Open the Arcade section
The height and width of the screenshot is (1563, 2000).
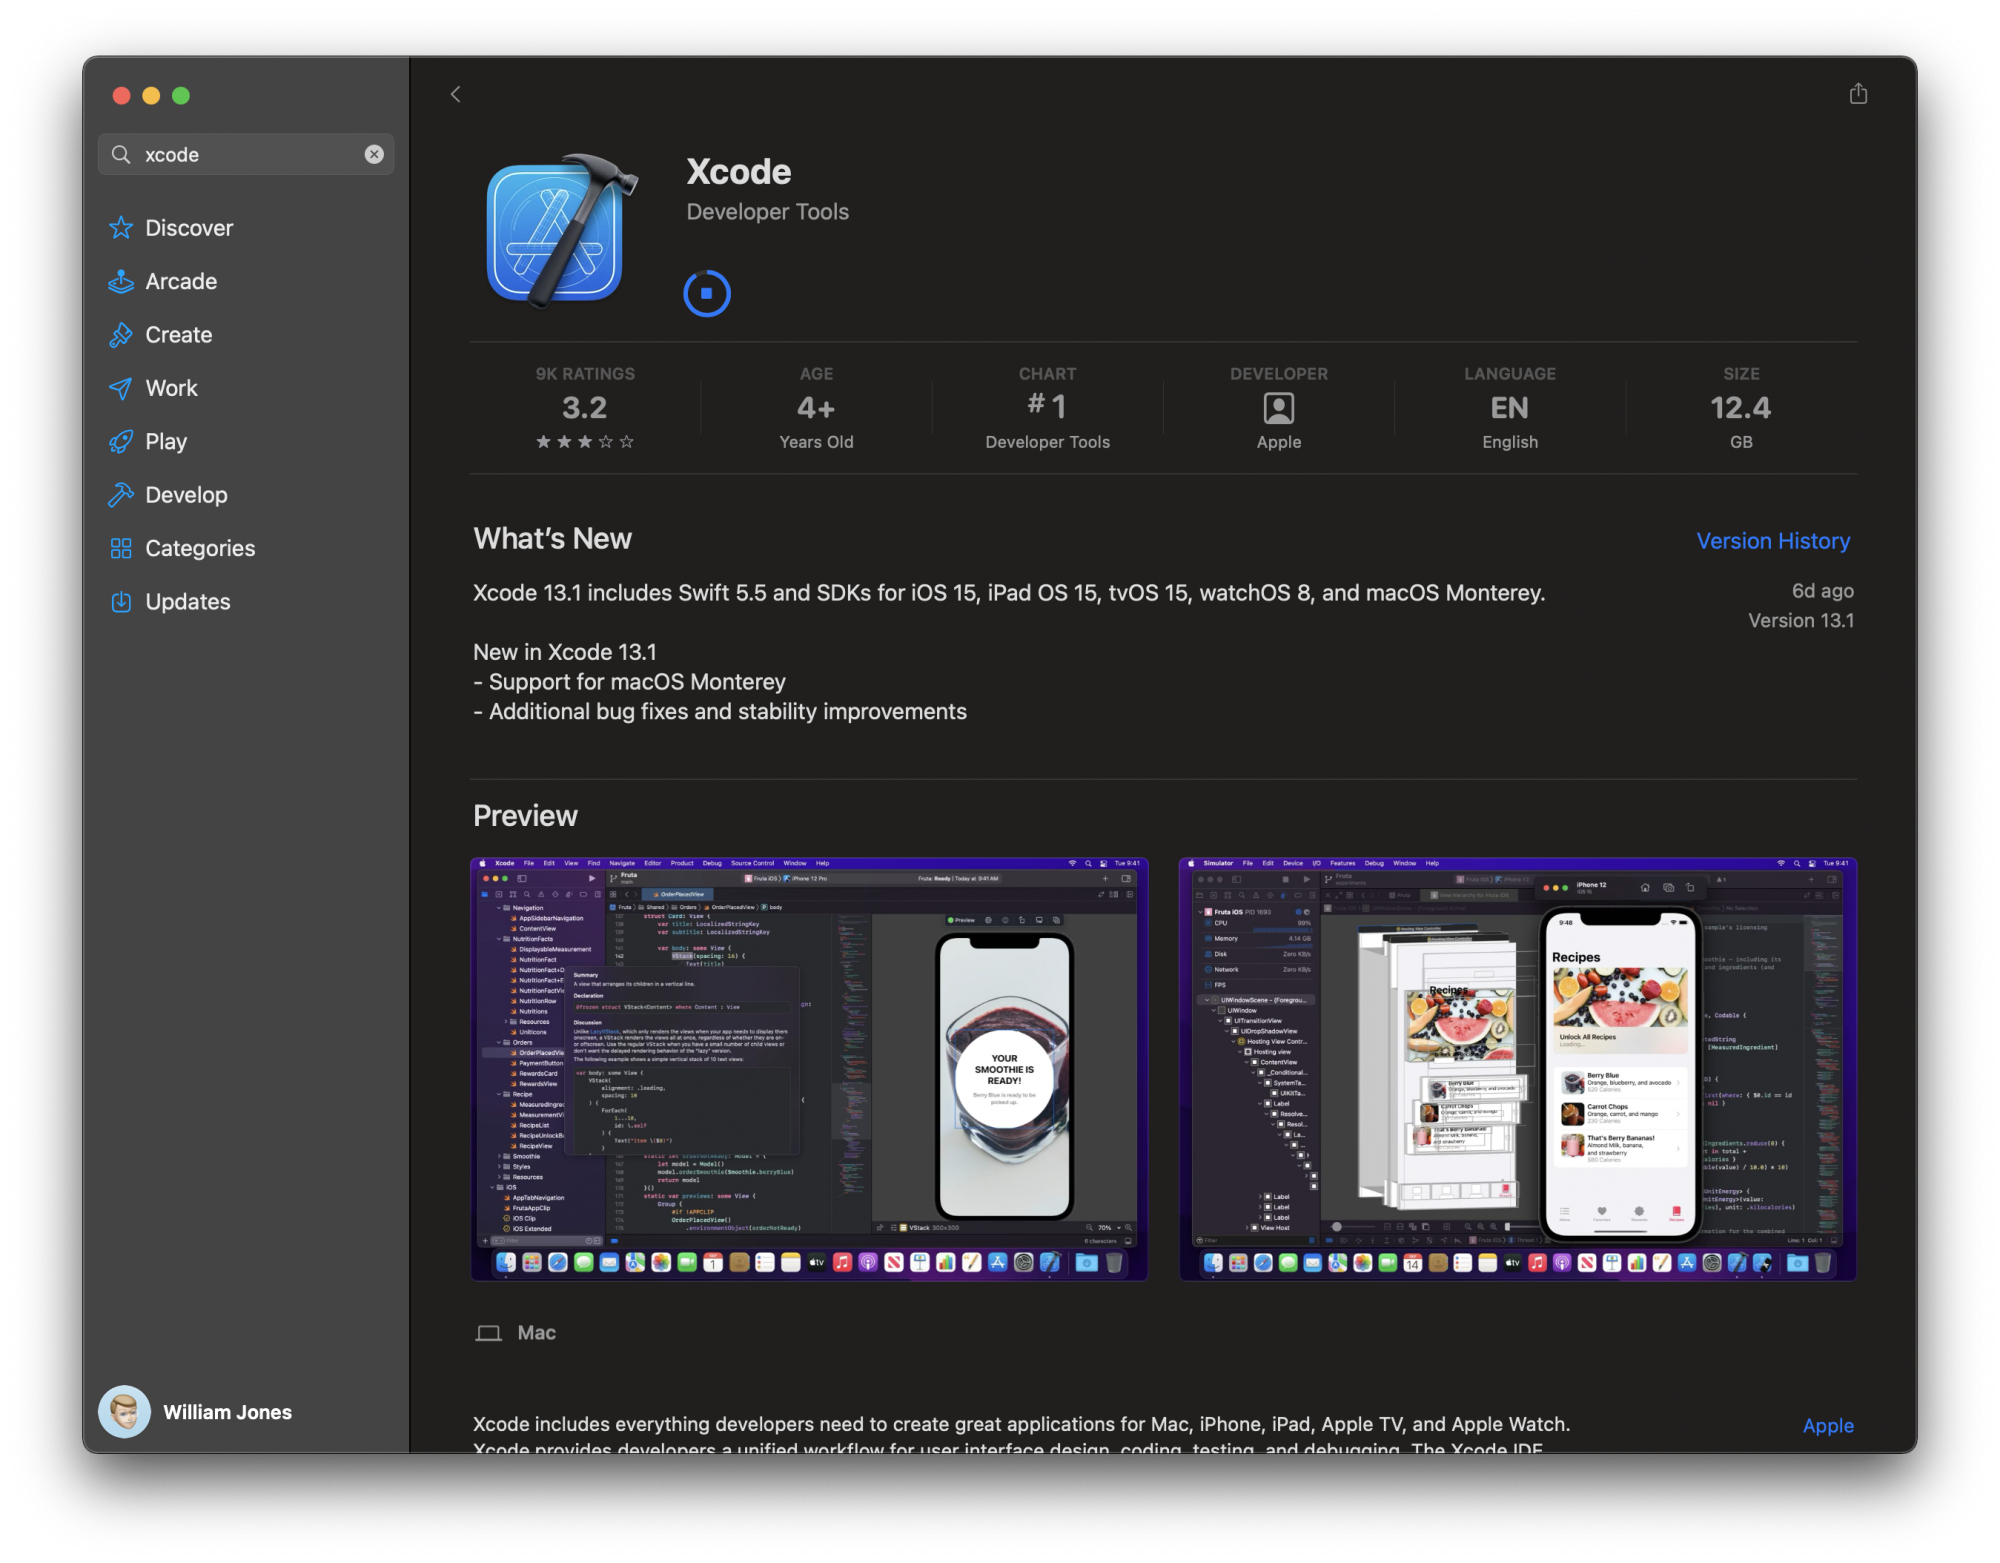click(181, 281)
